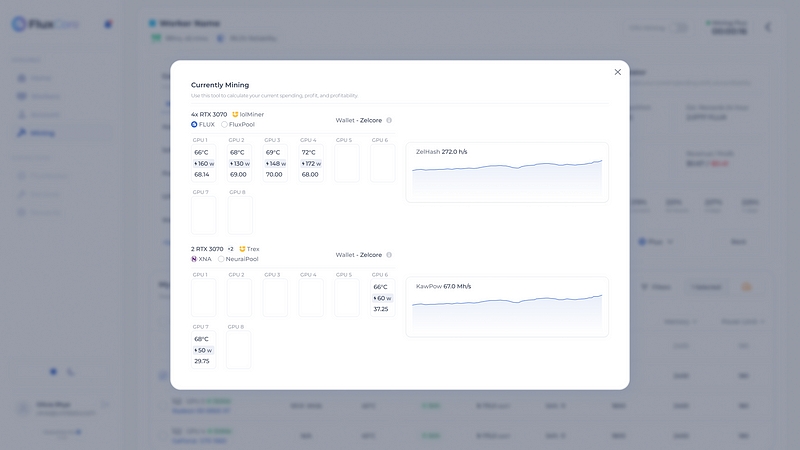
Task: Open wallet info icon in lolMiner section
Action: [x=389, y=120]
